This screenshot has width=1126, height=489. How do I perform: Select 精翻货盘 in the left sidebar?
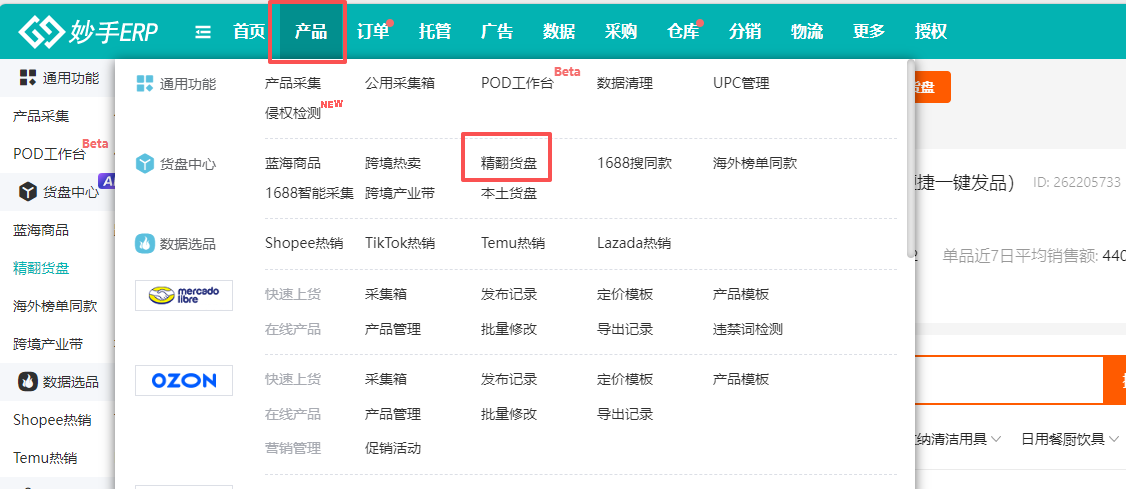coord(41,269)
